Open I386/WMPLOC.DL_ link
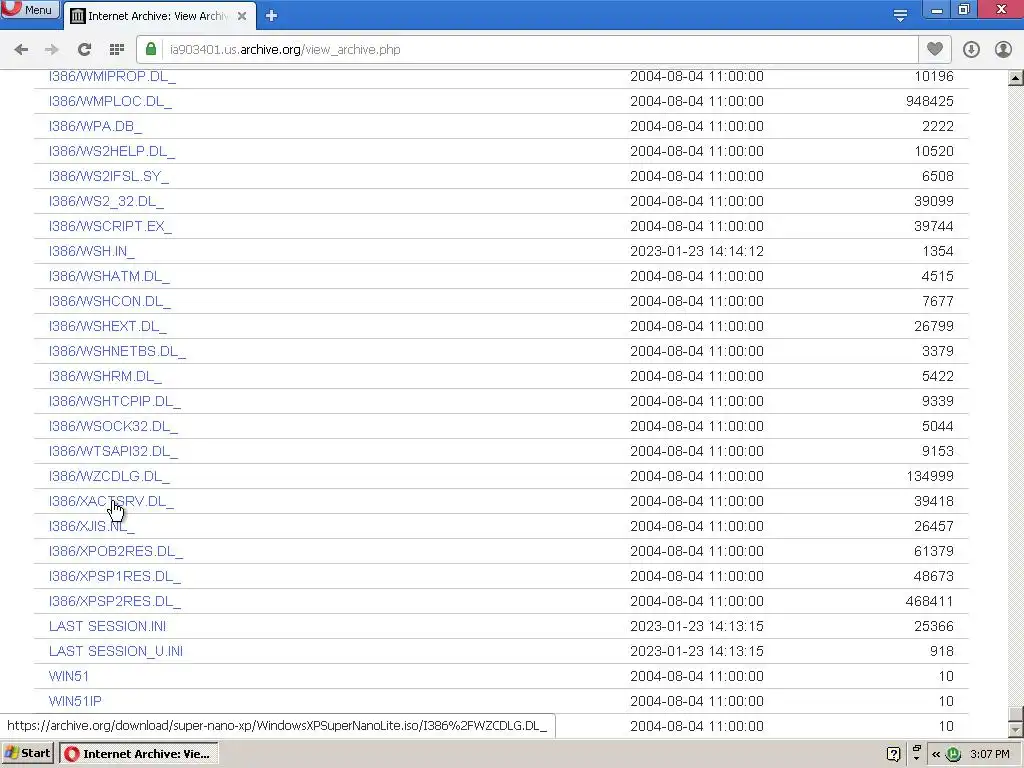 (110, 101)
